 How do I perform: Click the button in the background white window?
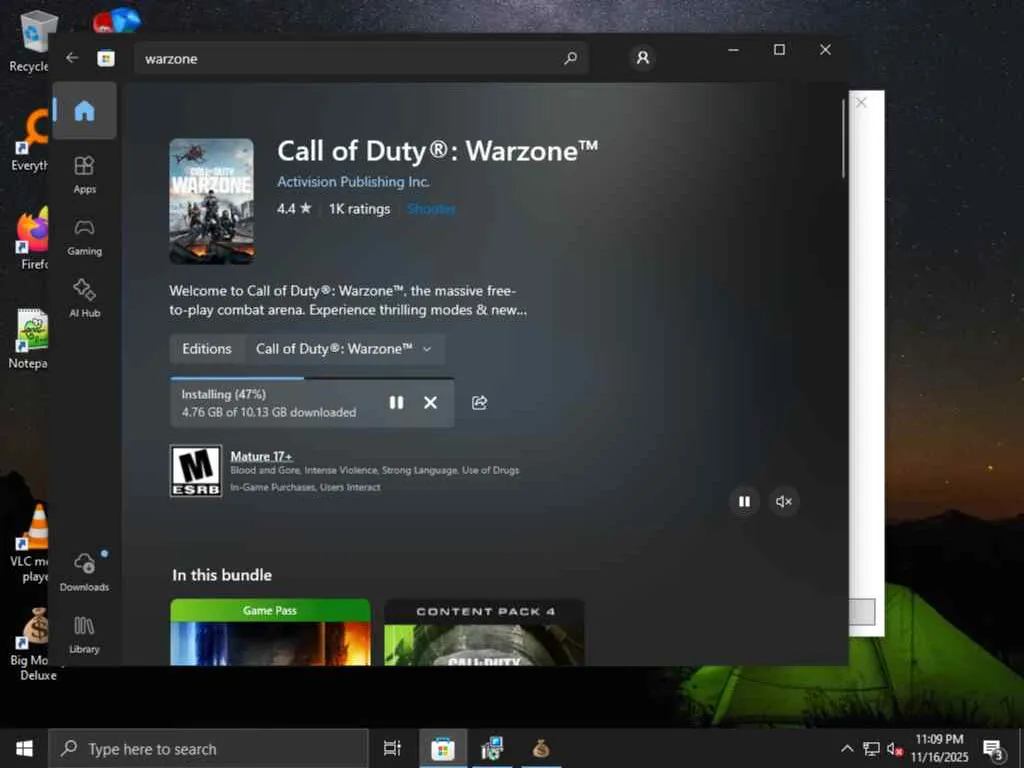tap(862, 612)
